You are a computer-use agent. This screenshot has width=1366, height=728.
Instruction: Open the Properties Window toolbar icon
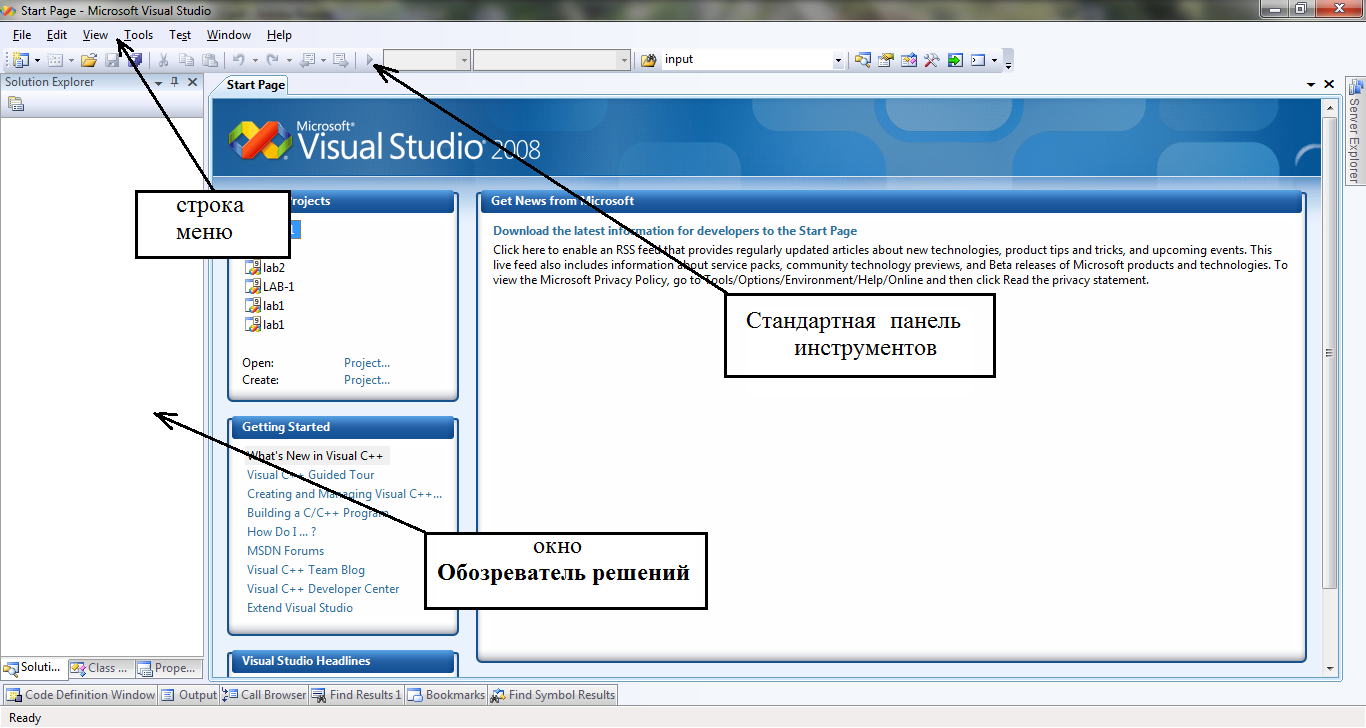885,60
